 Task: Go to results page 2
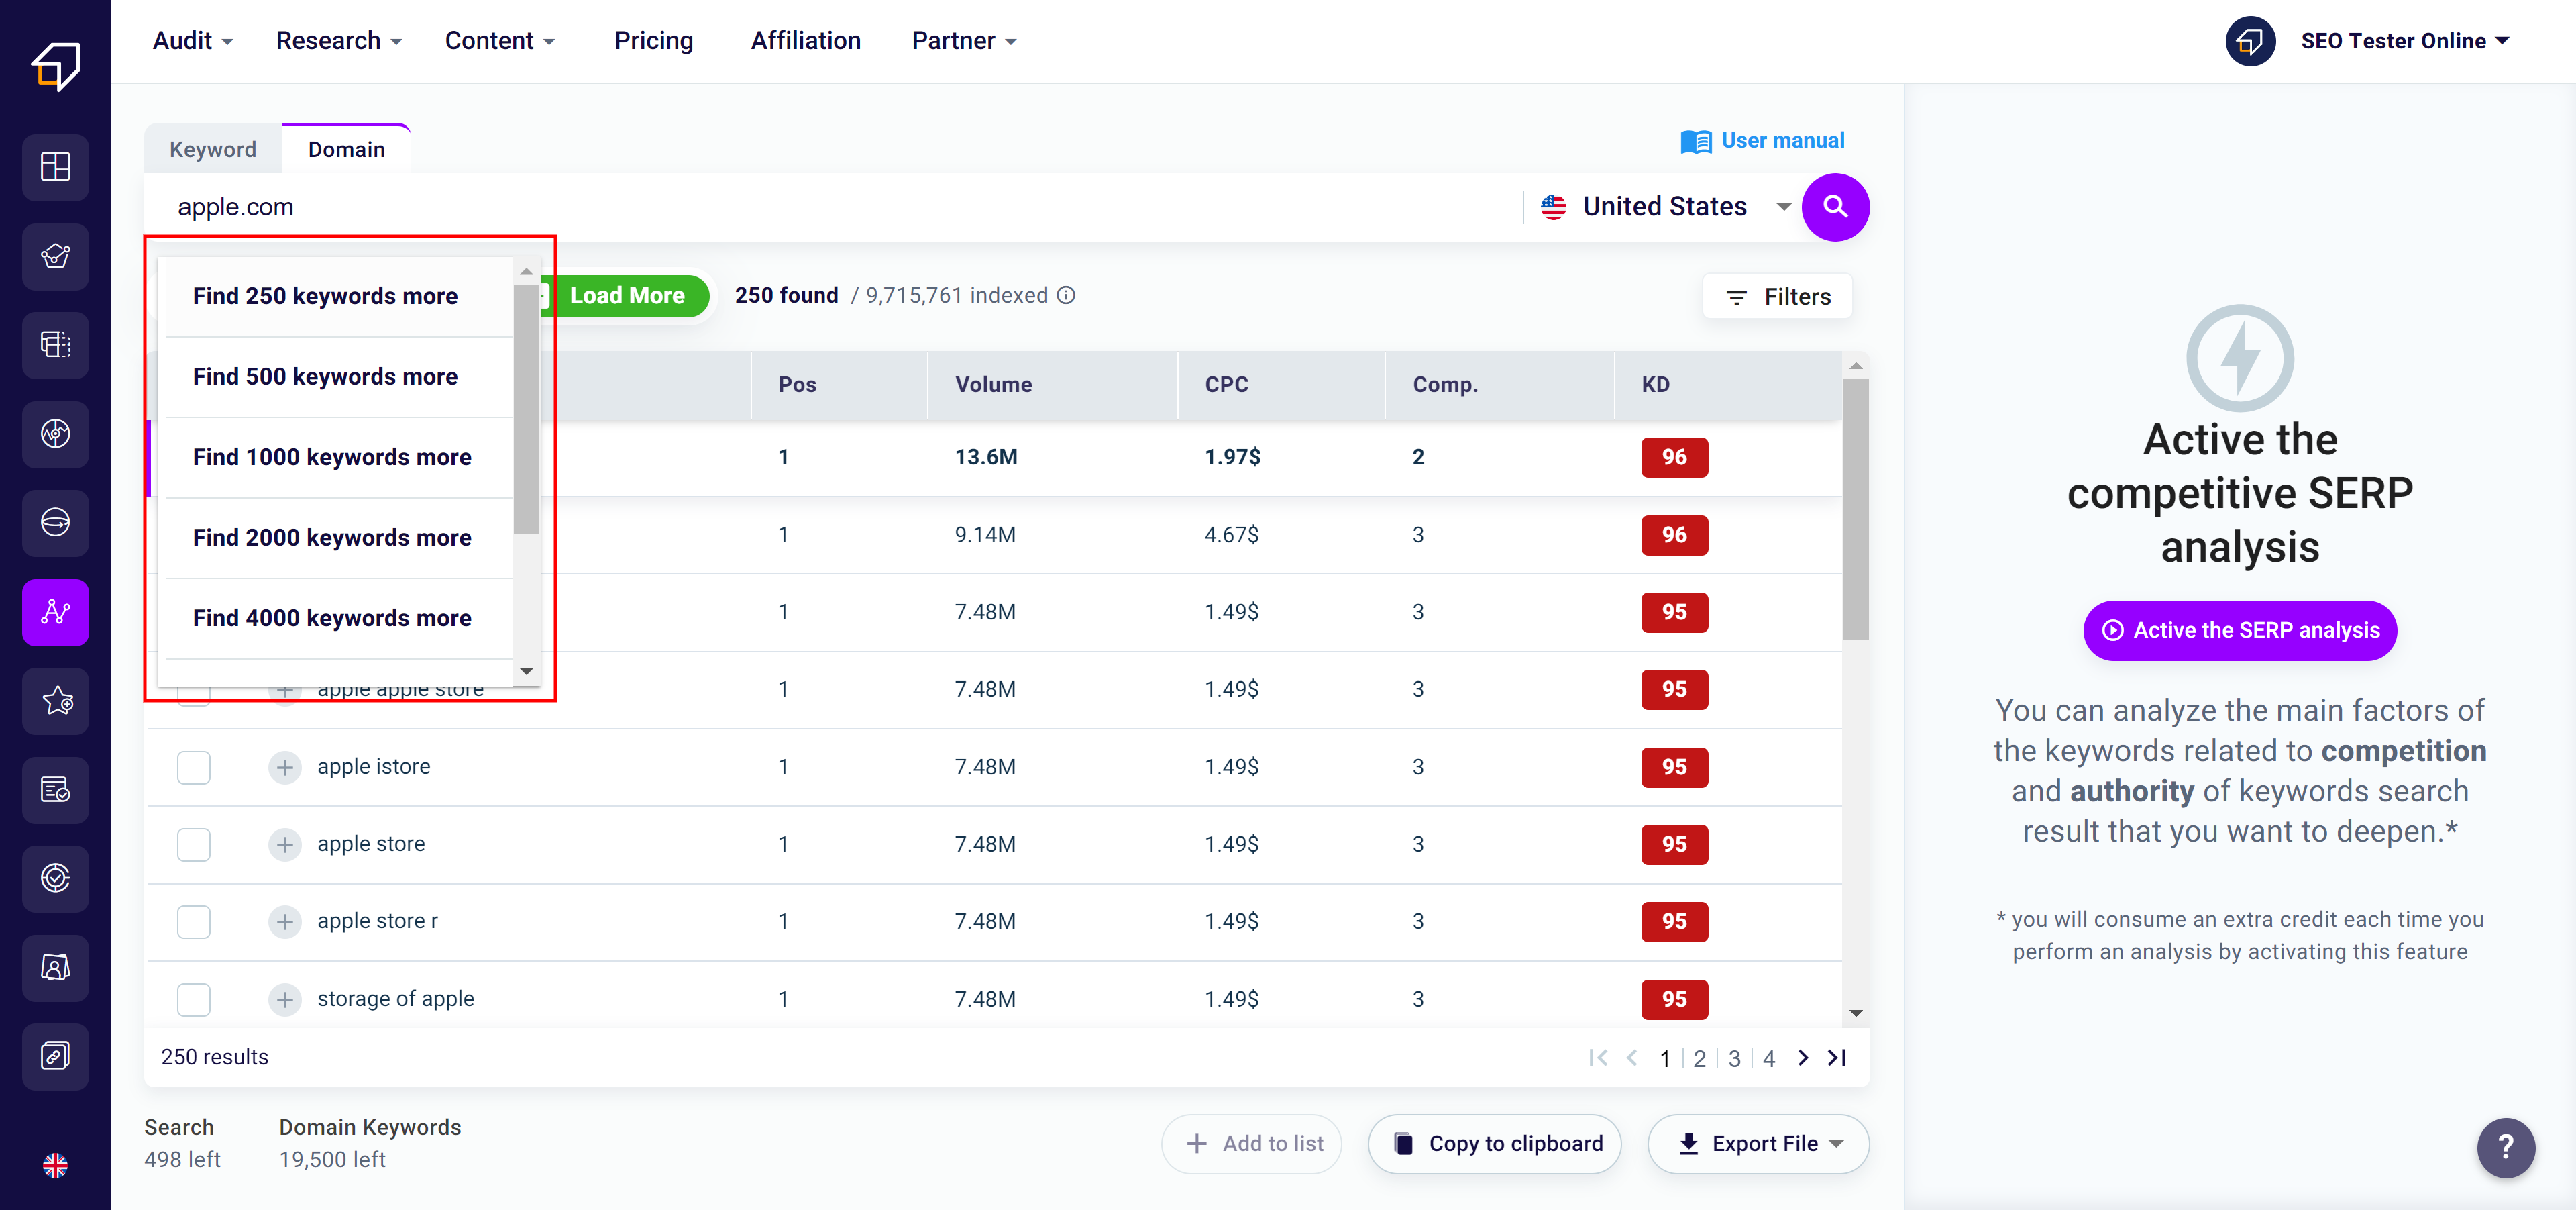[1699, 1058]
